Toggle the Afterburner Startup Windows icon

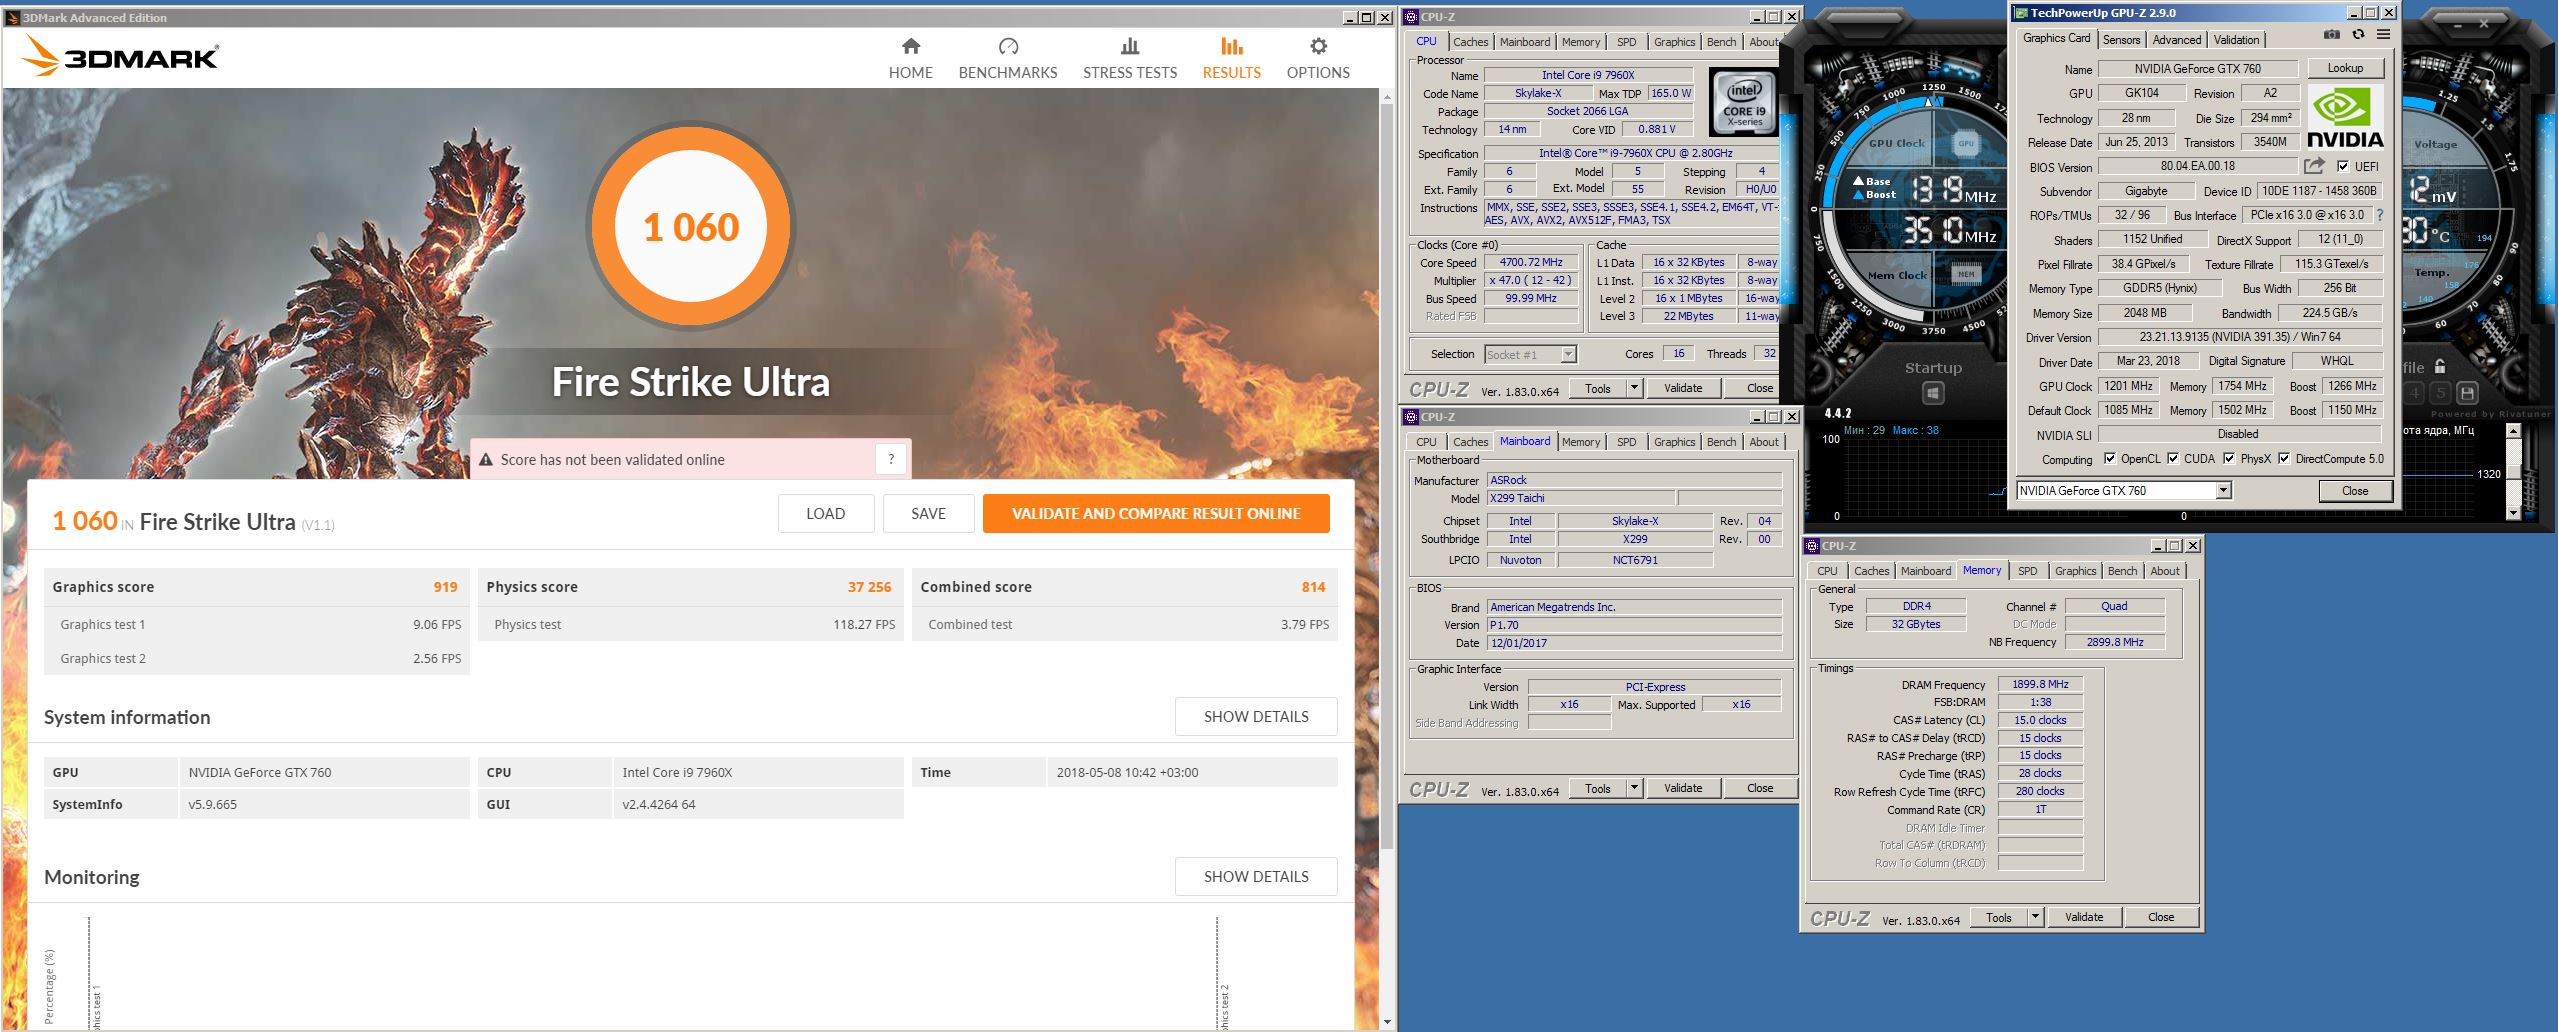tap(1932, 393)
